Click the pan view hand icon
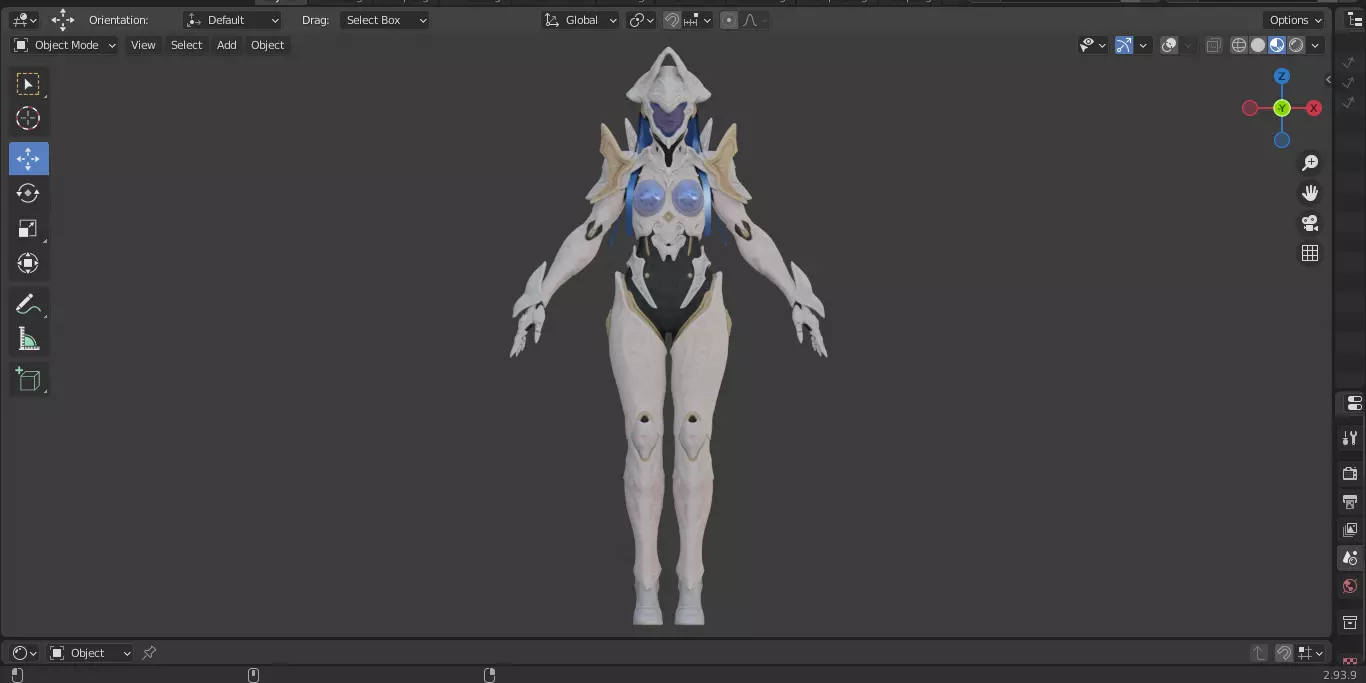This screenshot has height=683, width=1366. click(x=1310, y=193)
